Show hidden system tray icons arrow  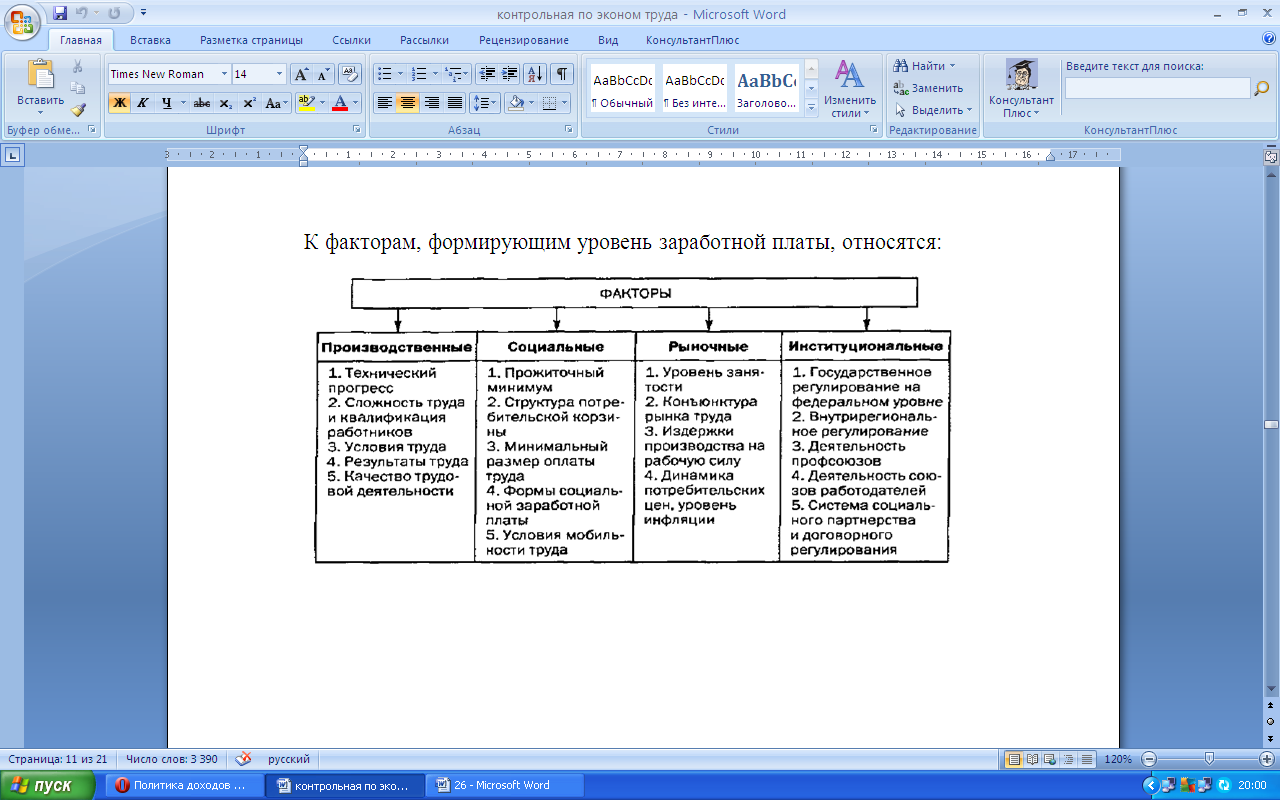[1153, 785]
